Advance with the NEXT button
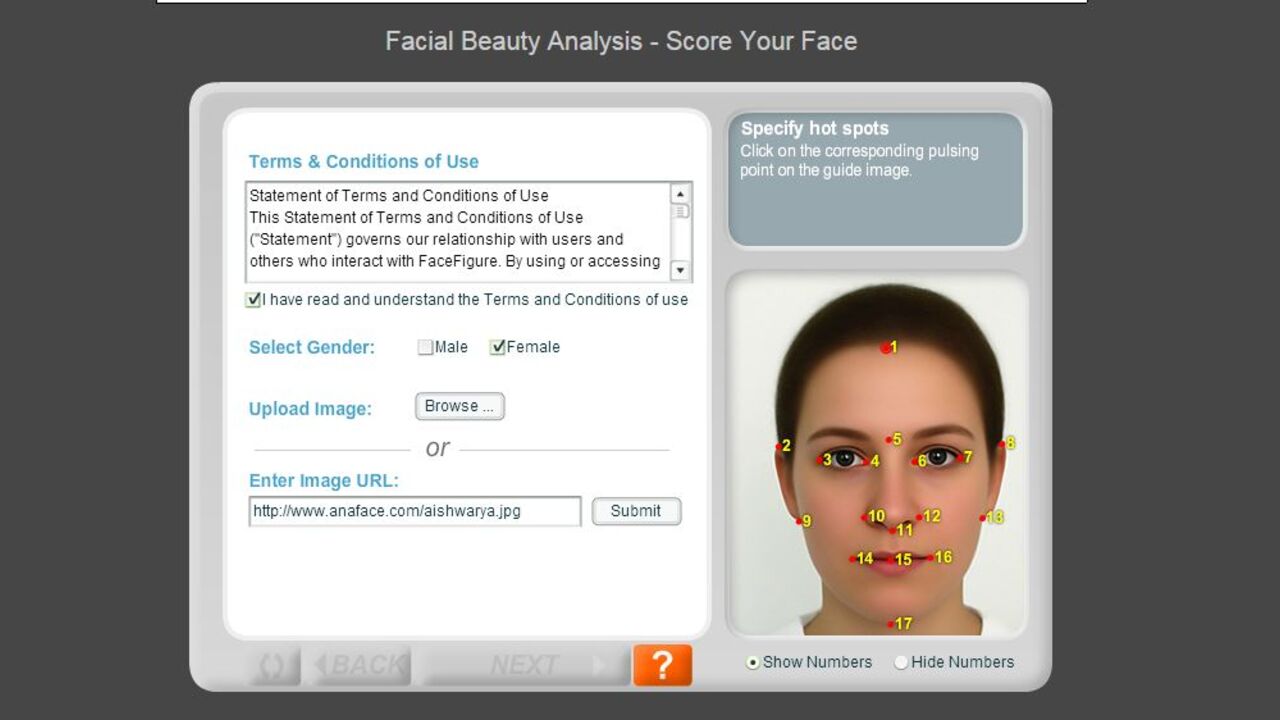Screen dimensions: 1280x720 click(525, 666)
